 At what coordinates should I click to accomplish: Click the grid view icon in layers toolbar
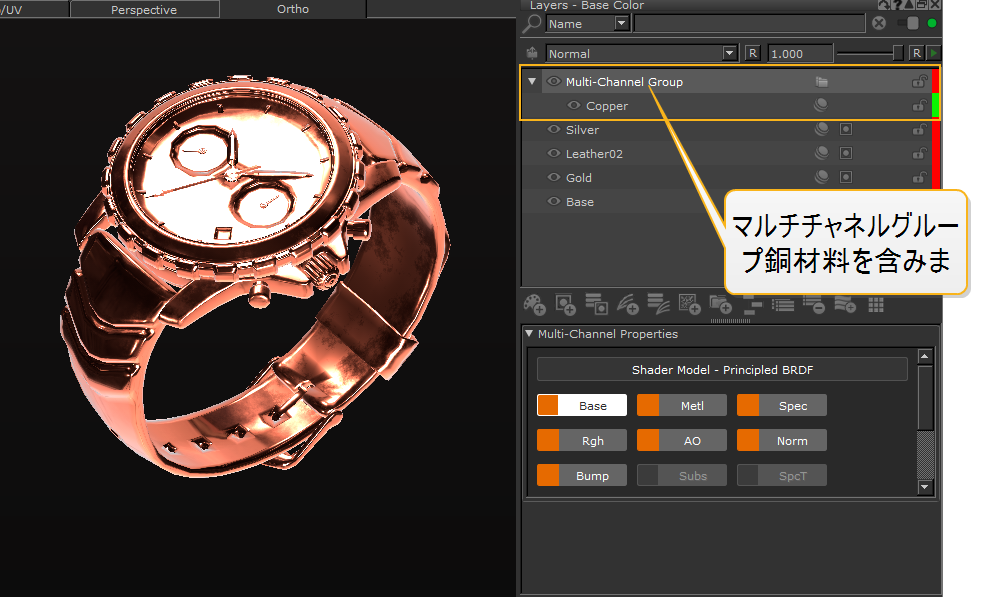[x=876, y=304]
